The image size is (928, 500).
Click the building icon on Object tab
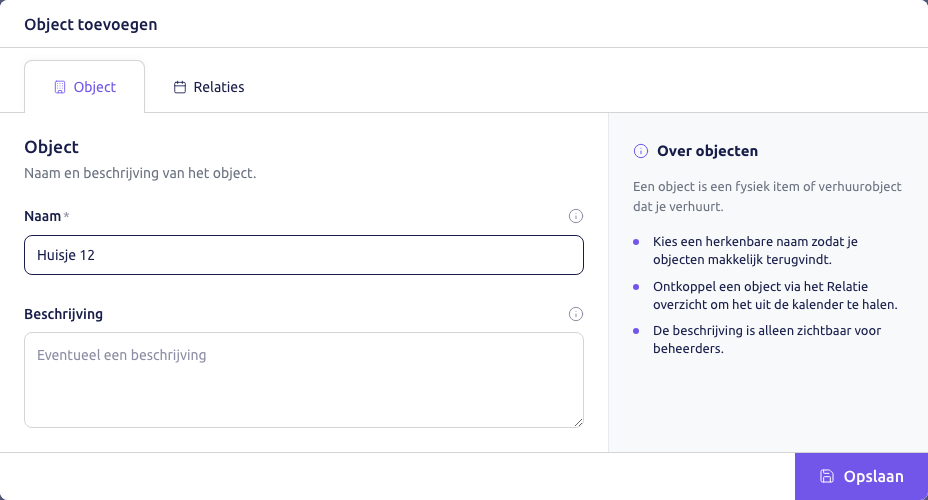click(x=60, y=87)
